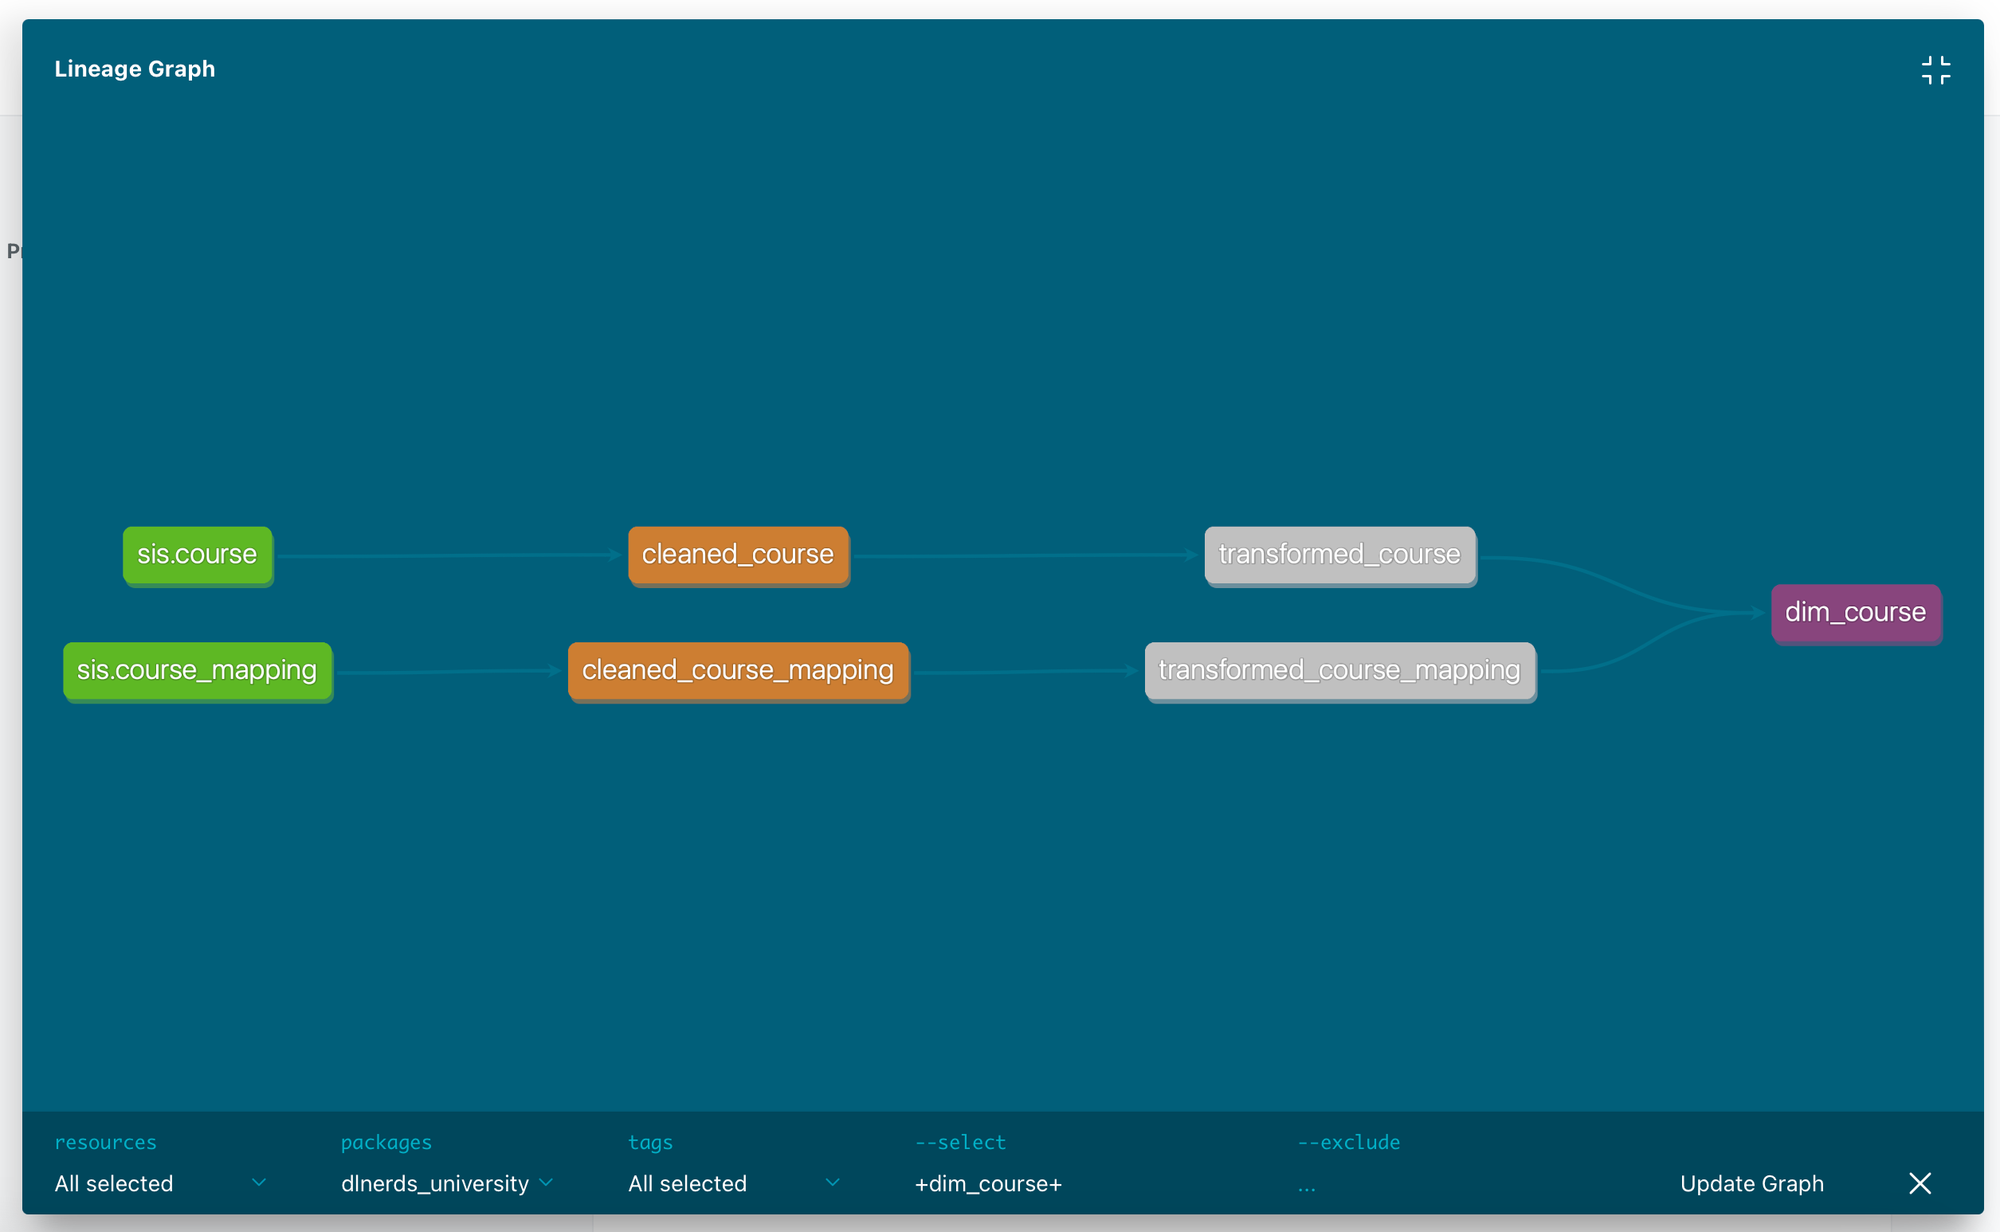
Task: Click the resources filter label
Action: [105, 1142]
